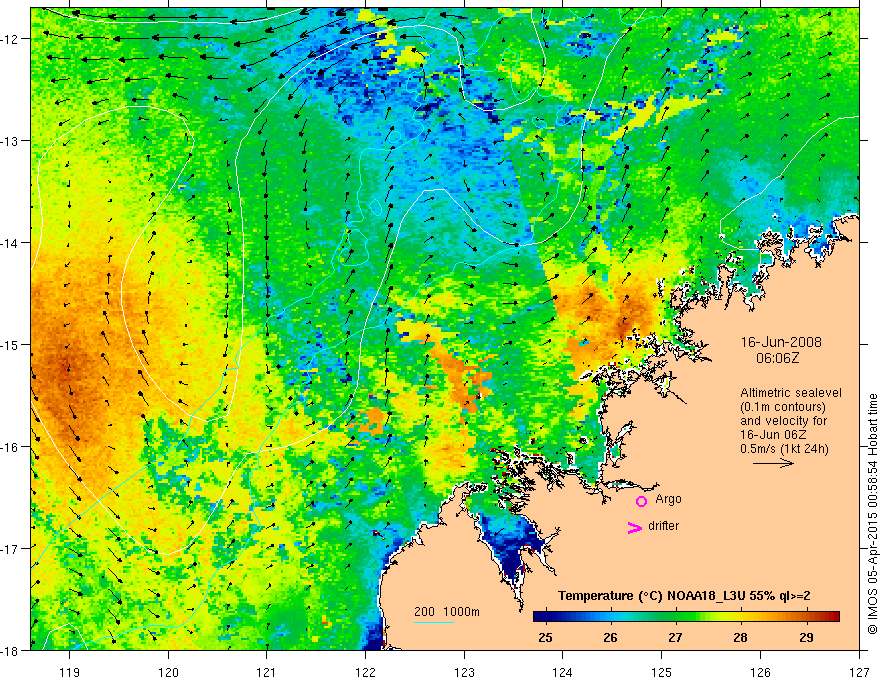Click the 126 longitude axis label
The image size is (880, 680).
(760, 672)
